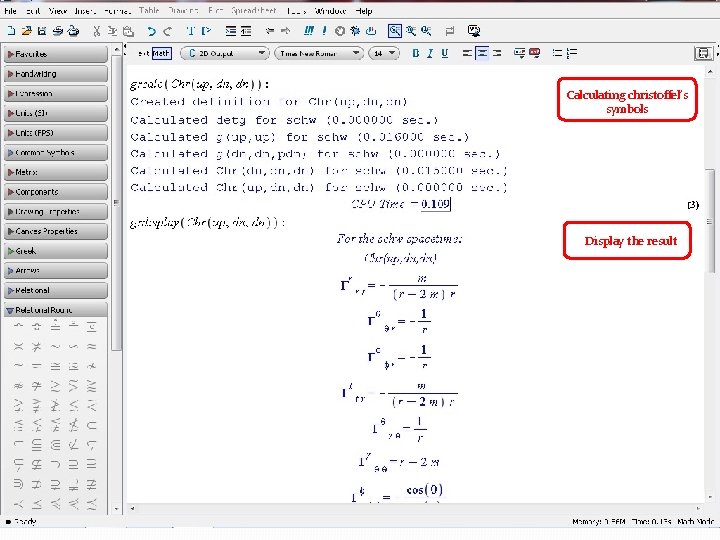This screenshot has height=540, width=720.
Task: Insert a Maple input prompt with the [> icon
Action: (x=206, y=31)
